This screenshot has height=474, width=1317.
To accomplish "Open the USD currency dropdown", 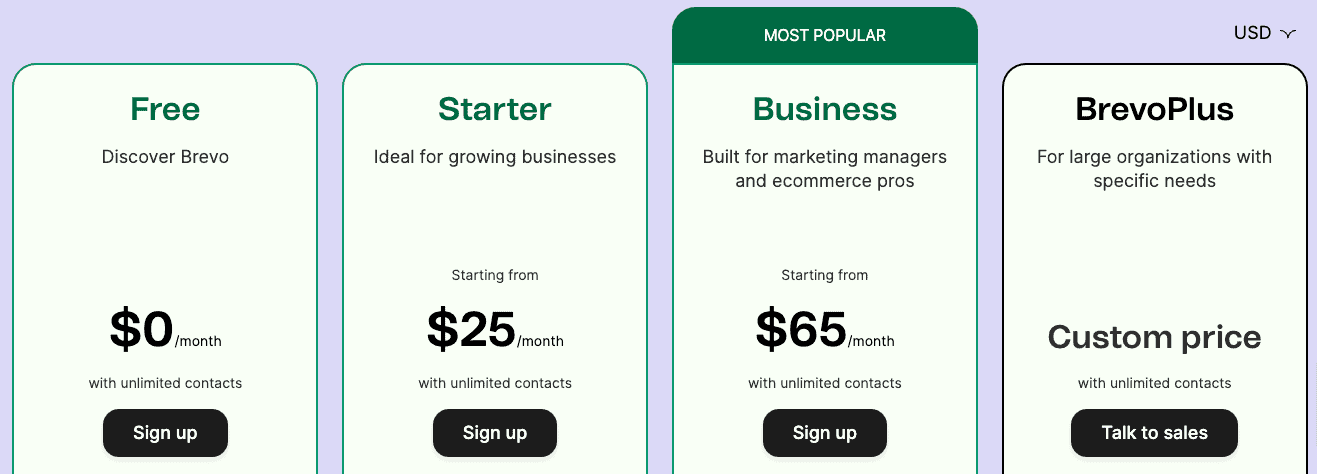I will tap(1264, 33).
